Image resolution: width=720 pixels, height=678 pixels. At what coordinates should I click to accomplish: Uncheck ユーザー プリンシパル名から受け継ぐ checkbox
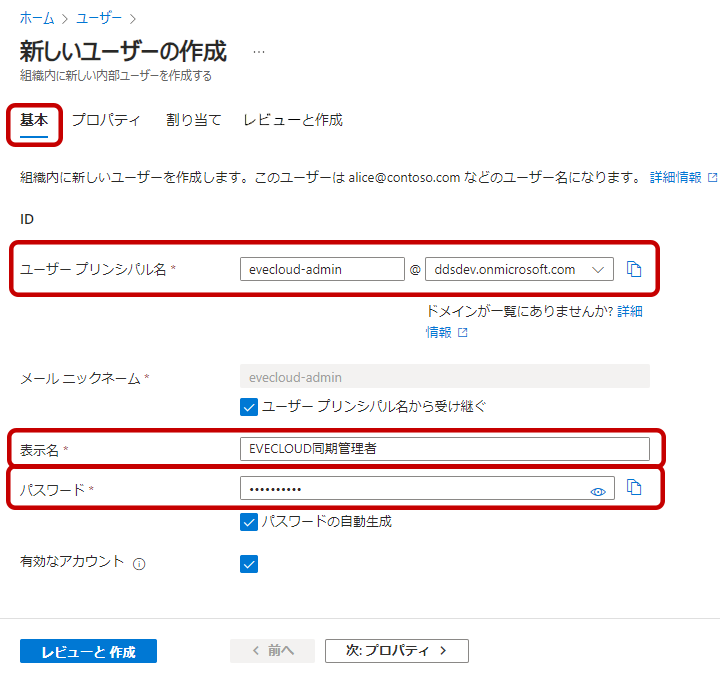[x=249, y=406]
